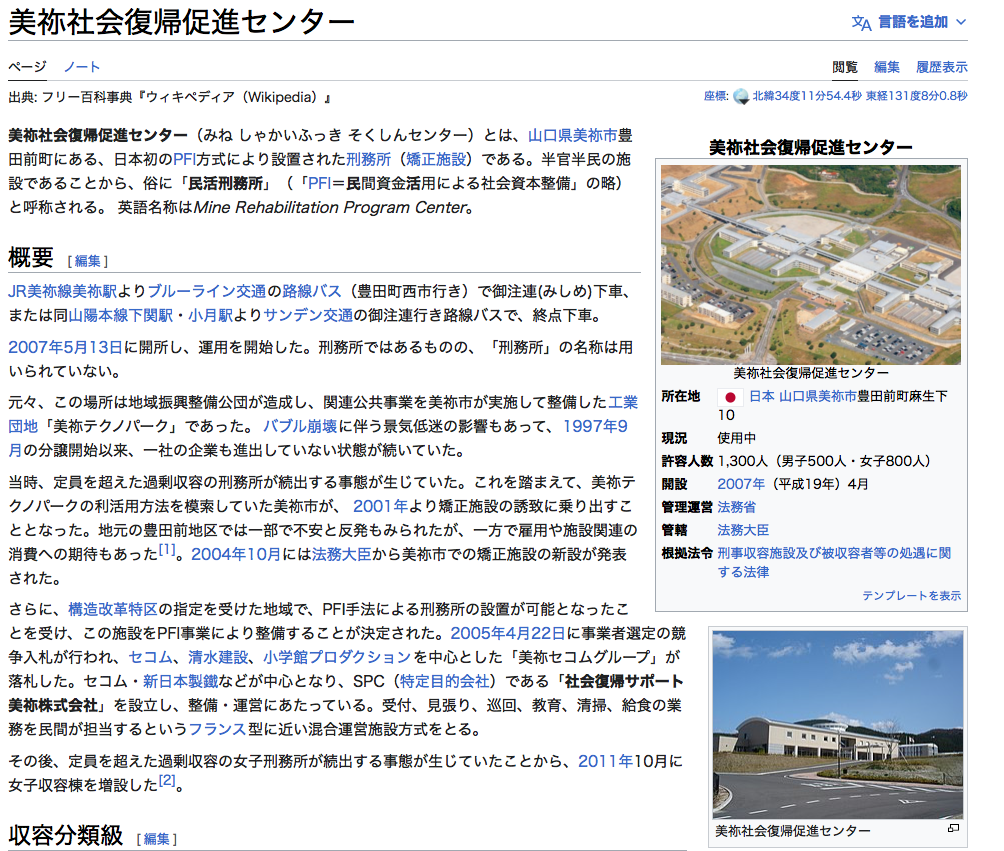Open the 新日本製鐵 link
The width and height of the screenshot is (1004, 851).
point(180,682)
